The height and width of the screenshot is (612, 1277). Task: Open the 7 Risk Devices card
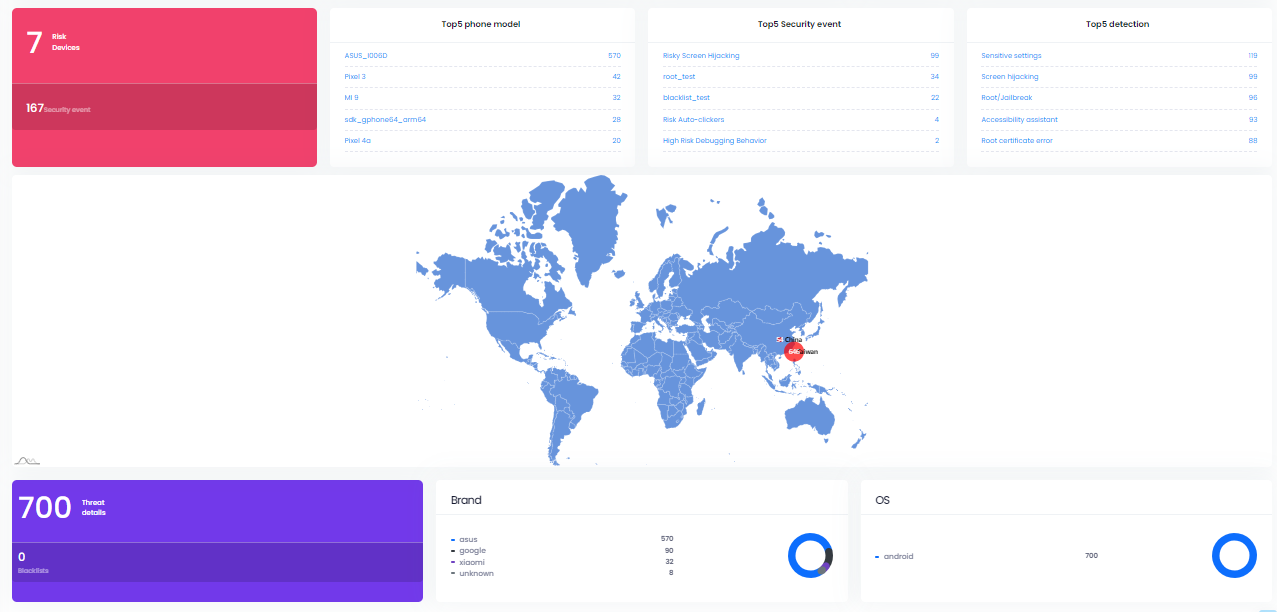coord(164,45)
